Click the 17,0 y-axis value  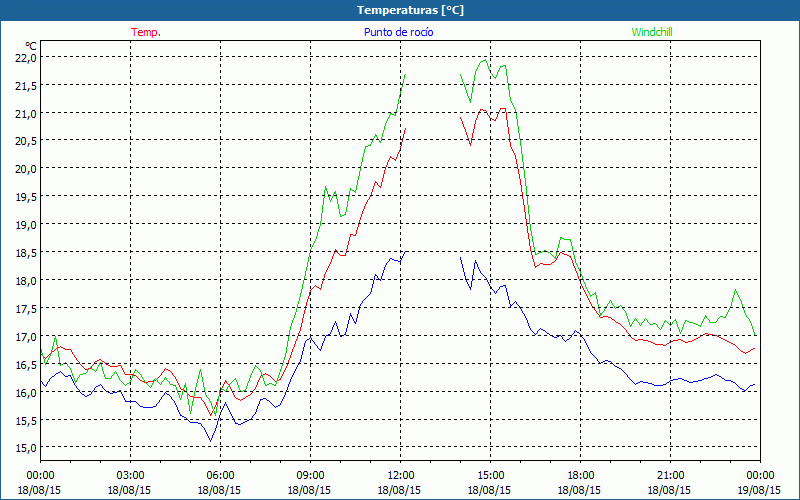tap(25, 337)
